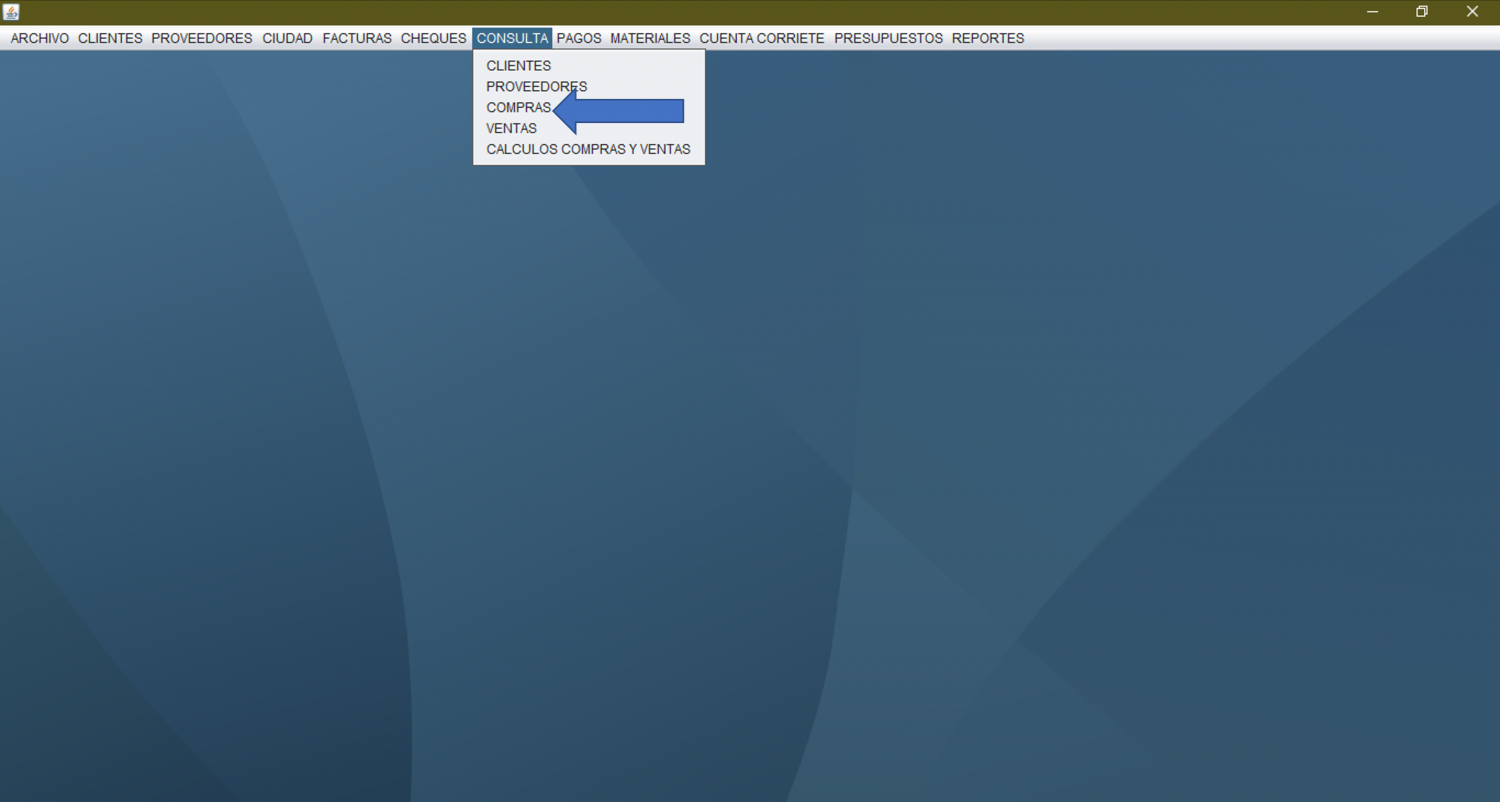Restore down the application window

tap(1421, 12)
